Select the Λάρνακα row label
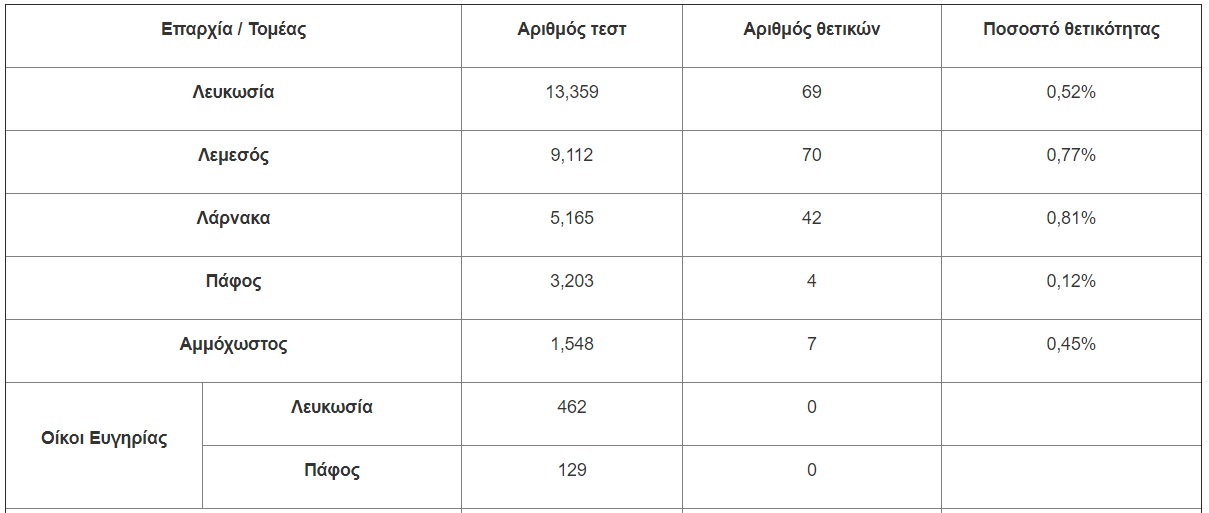 click(x=233, y=218)
